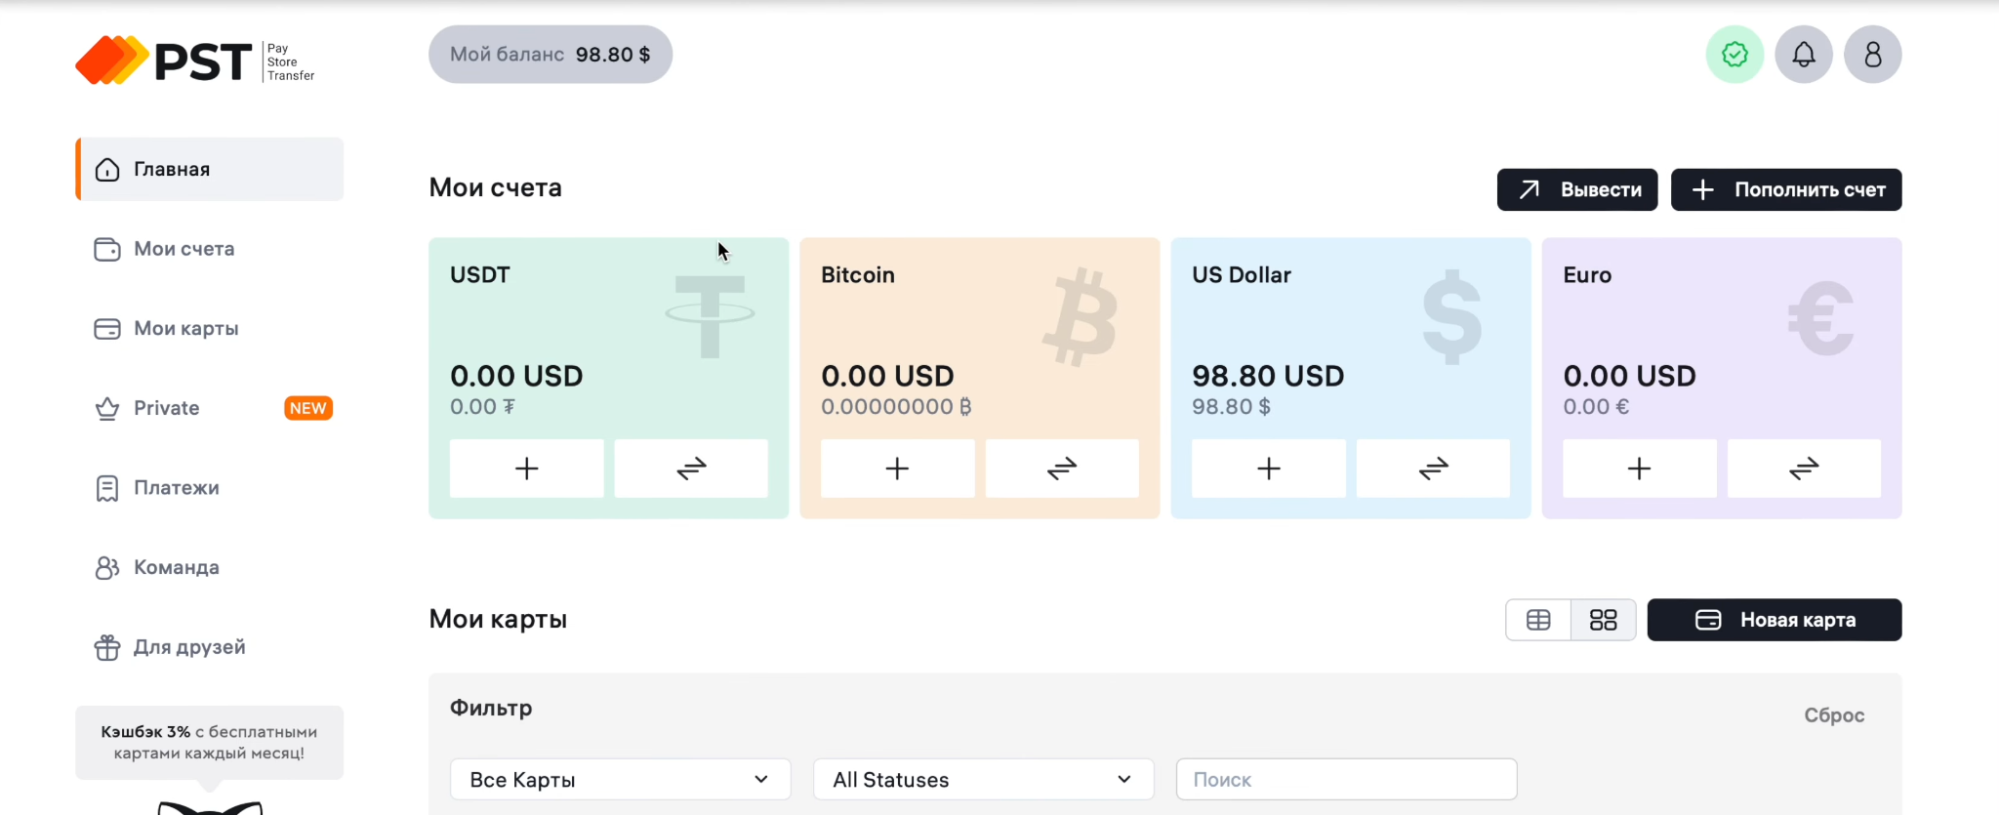Screen dimensions: 1999x816
Task: Open user profile avatar icon
Action: pos(1872,54)
